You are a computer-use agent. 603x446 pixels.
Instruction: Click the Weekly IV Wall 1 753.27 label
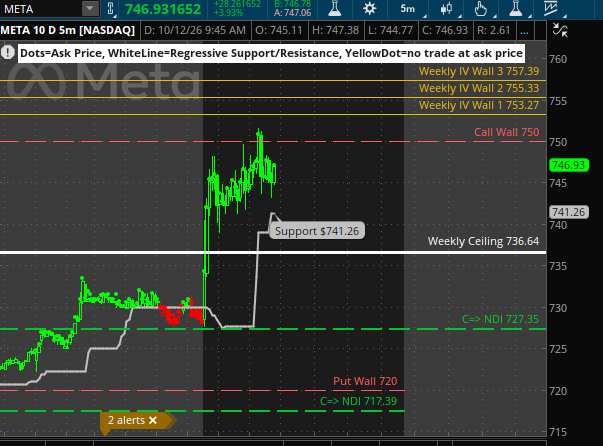[479, 105]
